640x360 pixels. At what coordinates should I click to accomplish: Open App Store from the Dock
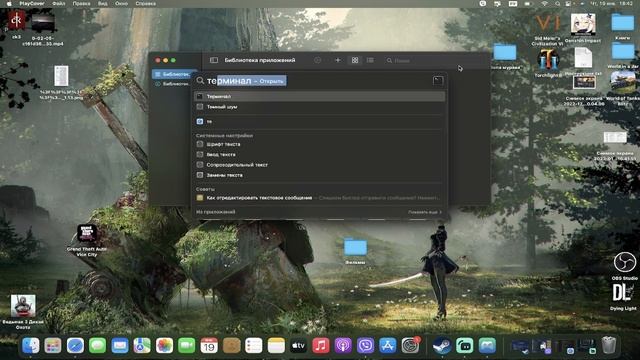point(388,346)
